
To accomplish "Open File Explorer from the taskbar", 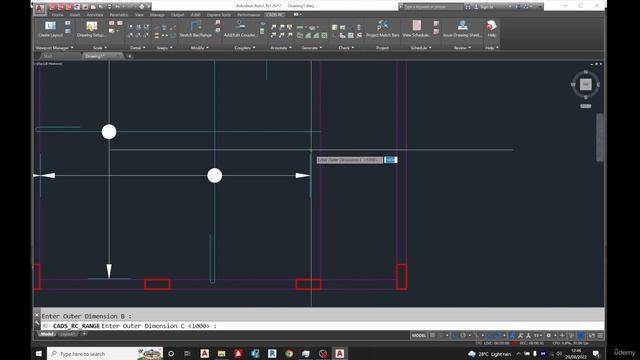I will pyautogui.click(x=221, y=353).
